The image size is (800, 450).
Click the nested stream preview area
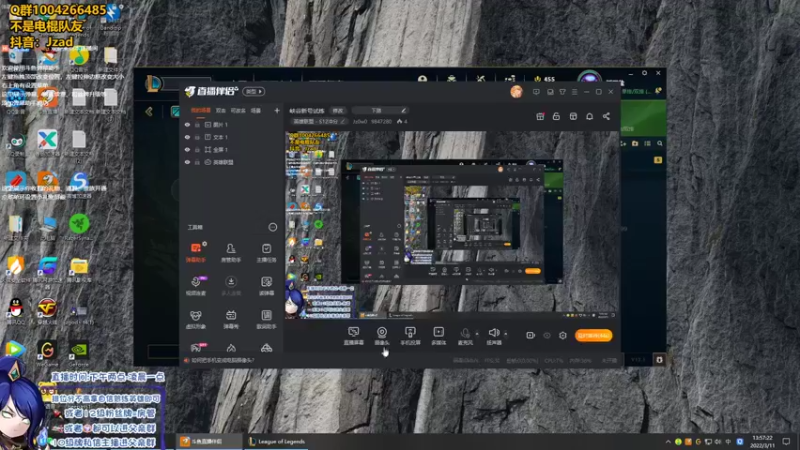coord(451,225)
